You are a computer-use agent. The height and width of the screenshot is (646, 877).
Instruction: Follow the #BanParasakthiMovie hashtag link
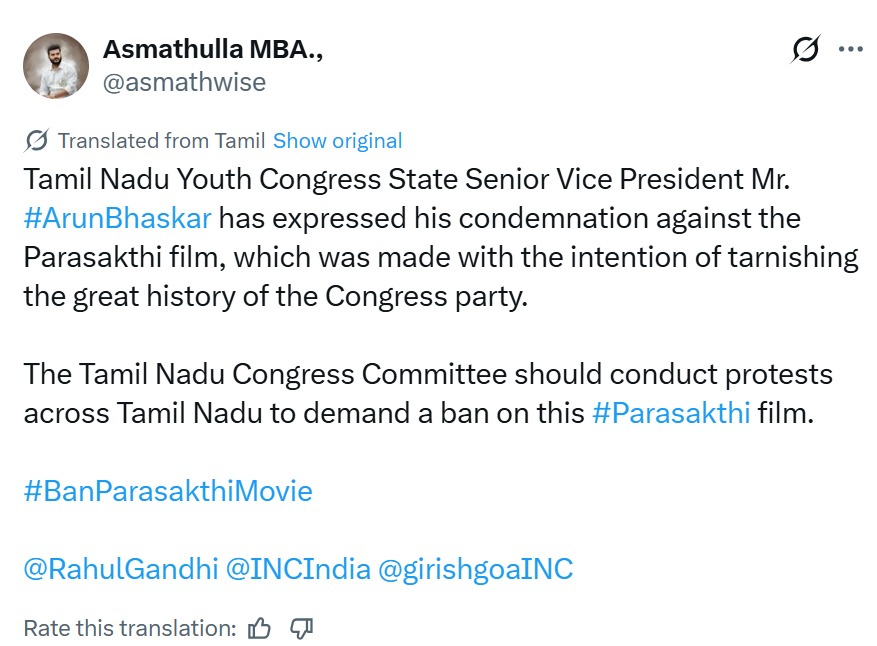pyautogui.click(x=168, y=491)
